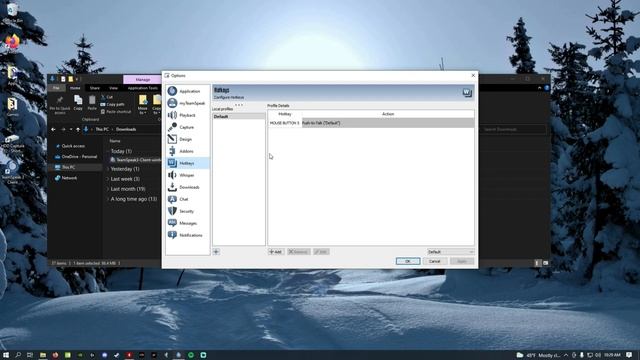Open the Chat settings section

coord(188,199)
